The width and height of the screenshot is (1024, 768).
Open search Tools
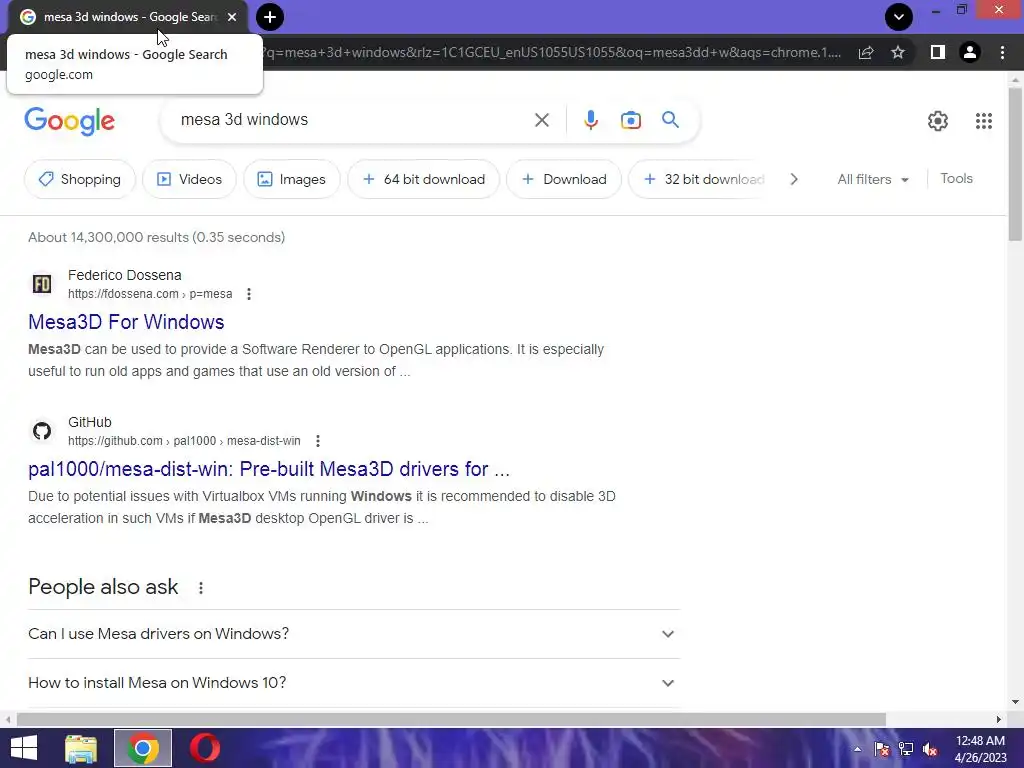(956, 178)
